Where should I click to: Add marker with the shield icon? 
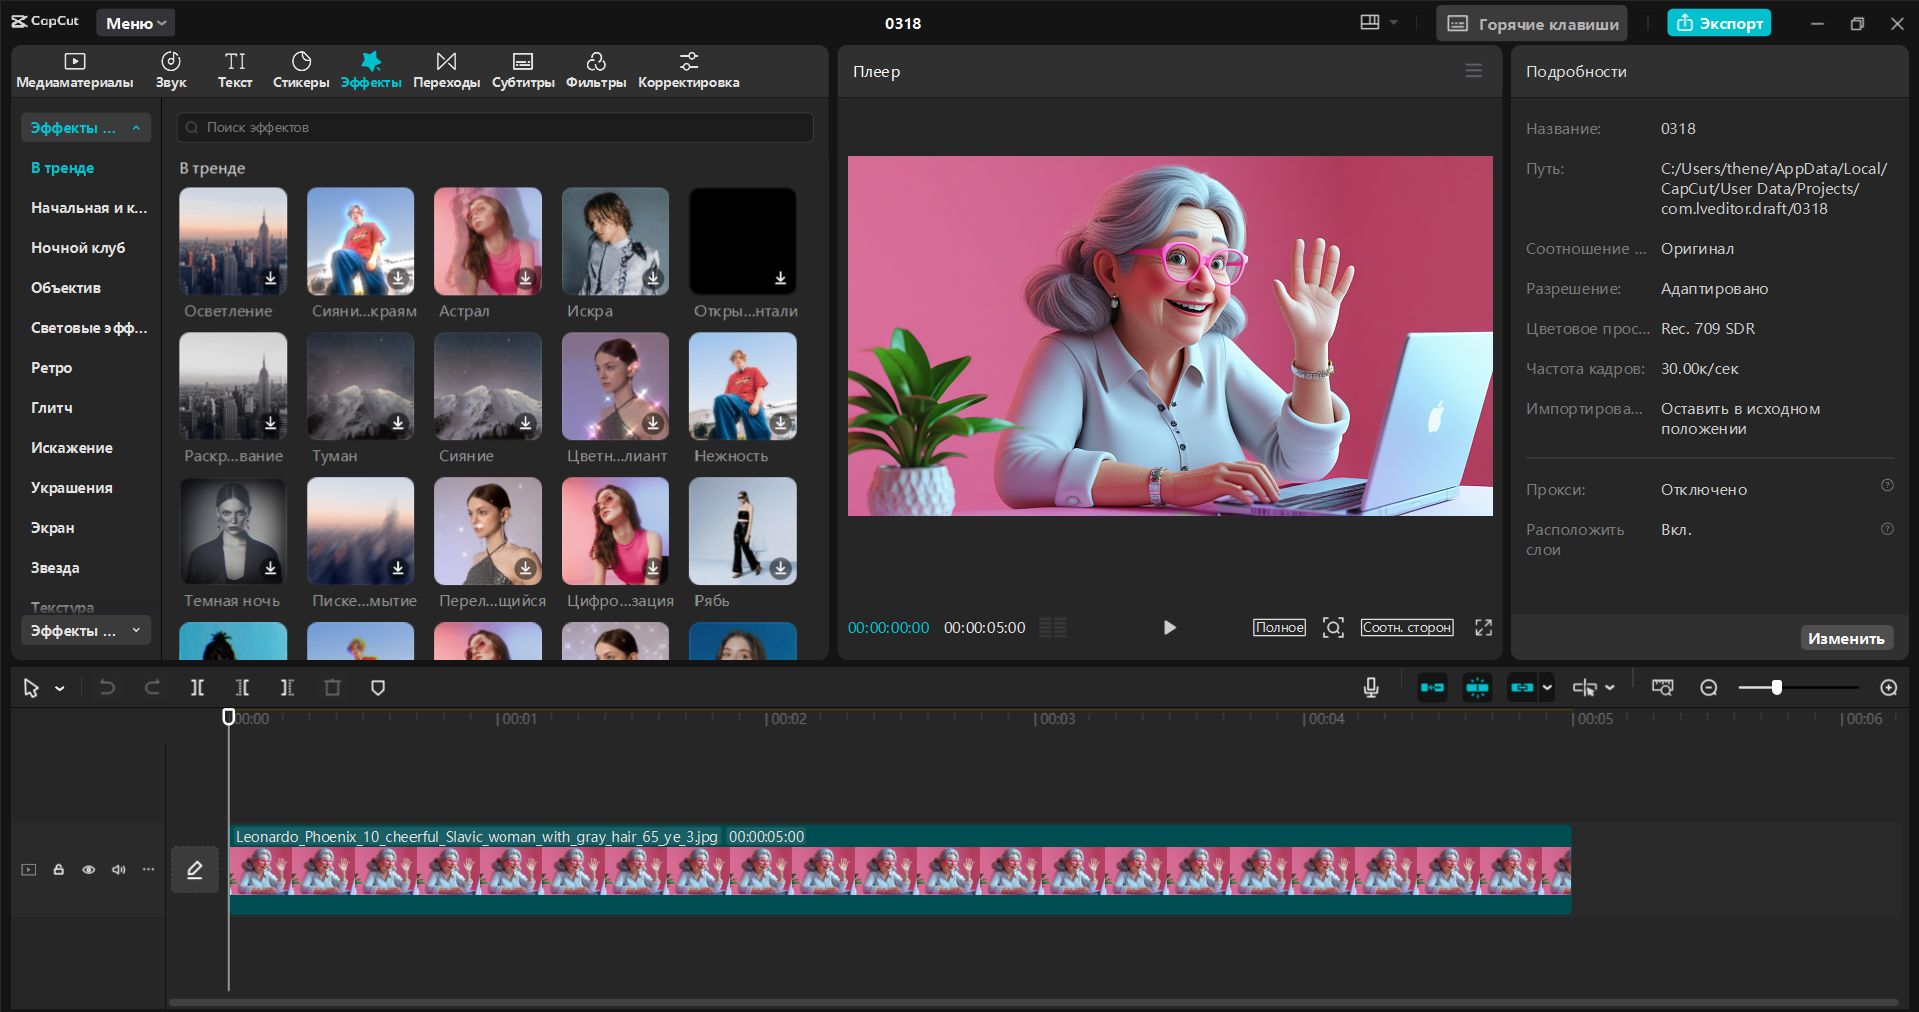click(378, 688)
